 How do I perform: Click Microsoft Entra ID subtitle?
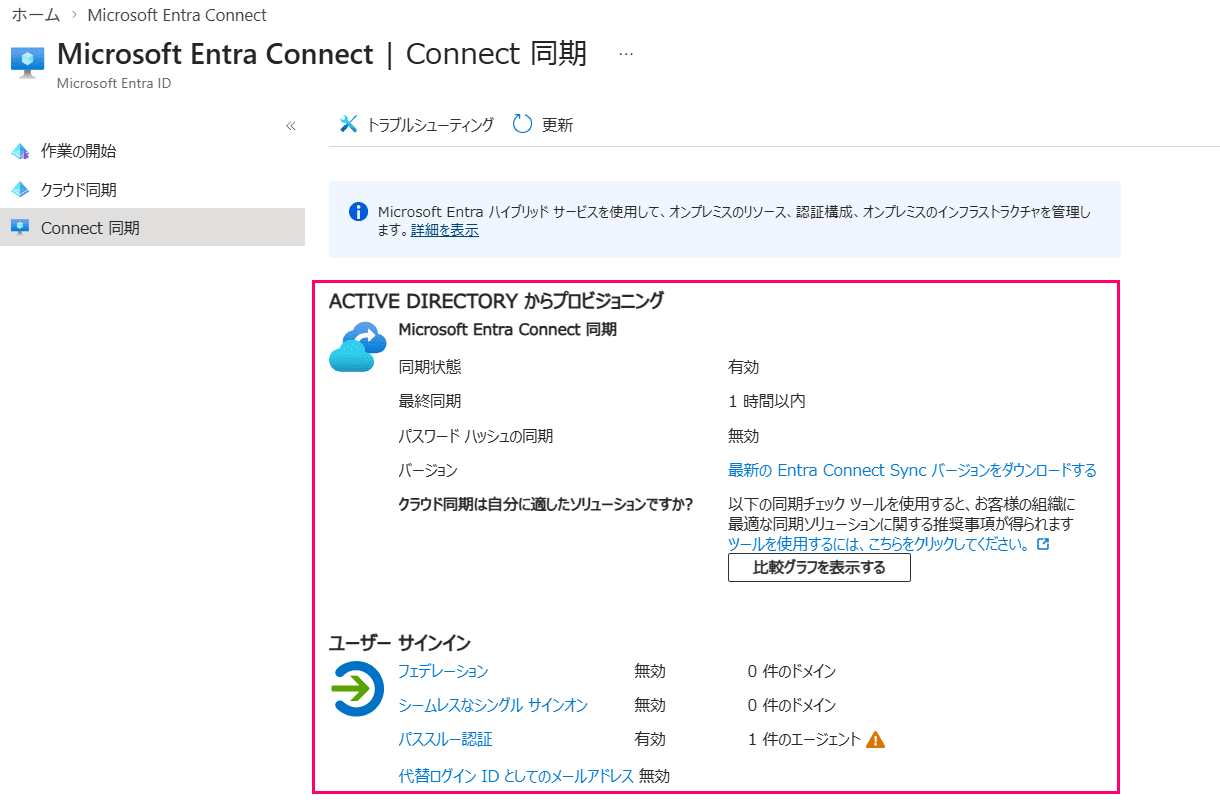tap(114, 83)
